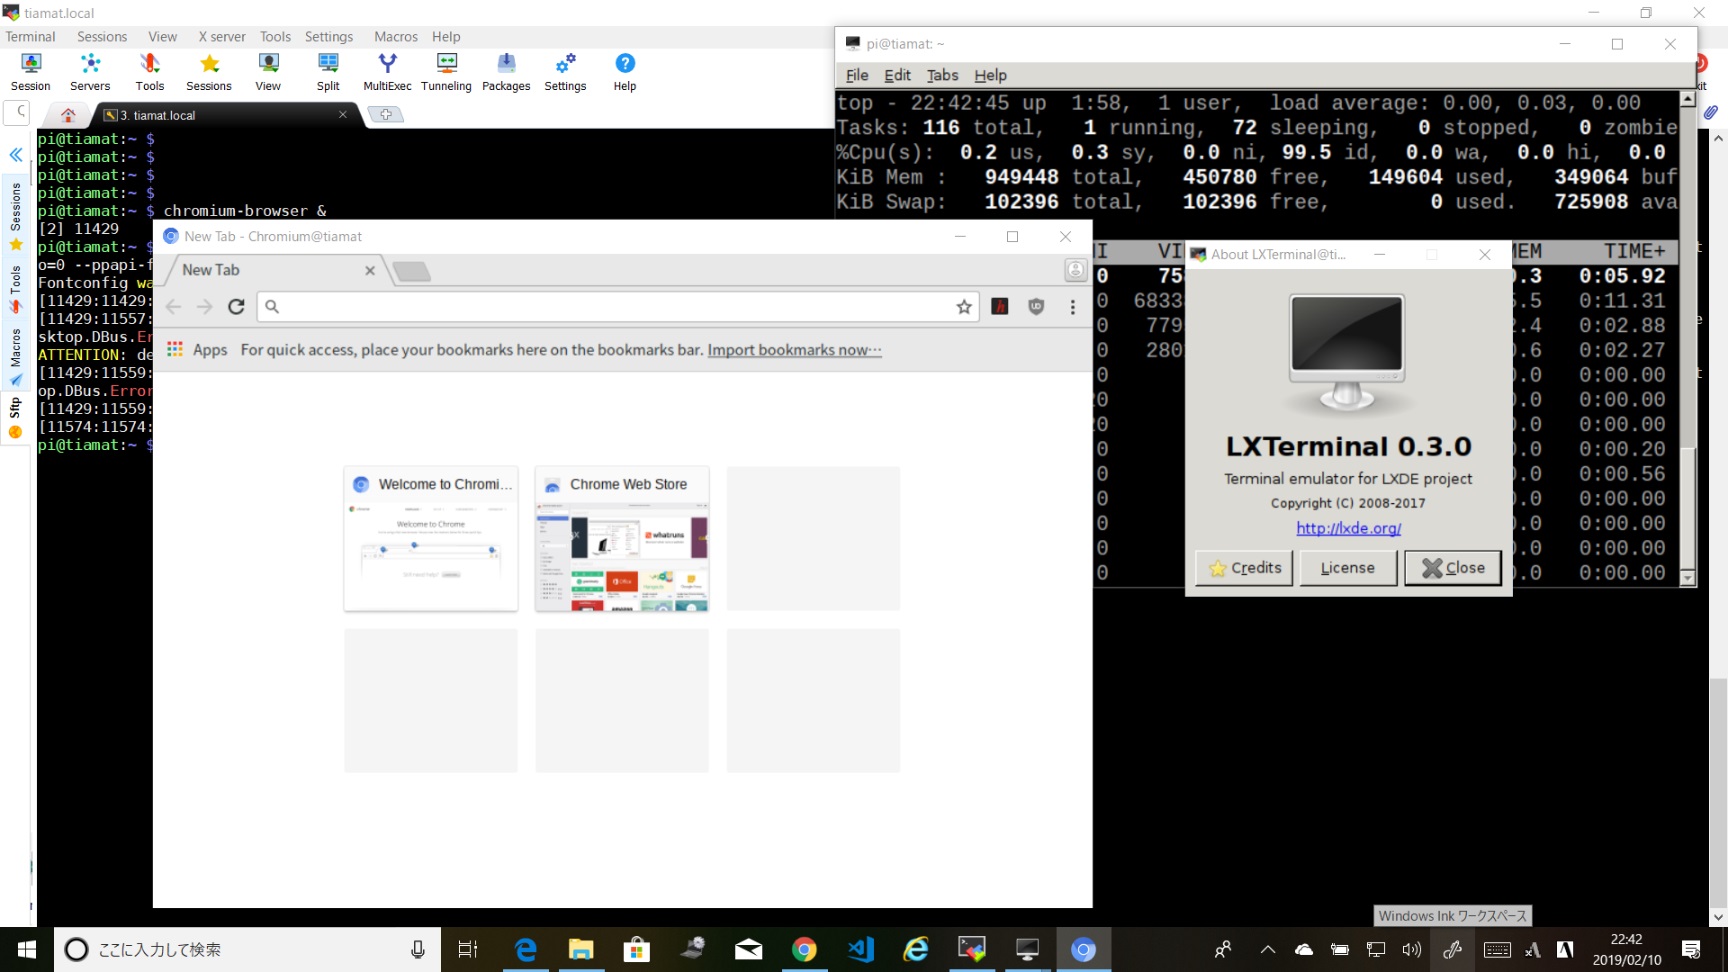
Task: Click the red extension icon in Chromium toolbar
Action: (1000, 307)
